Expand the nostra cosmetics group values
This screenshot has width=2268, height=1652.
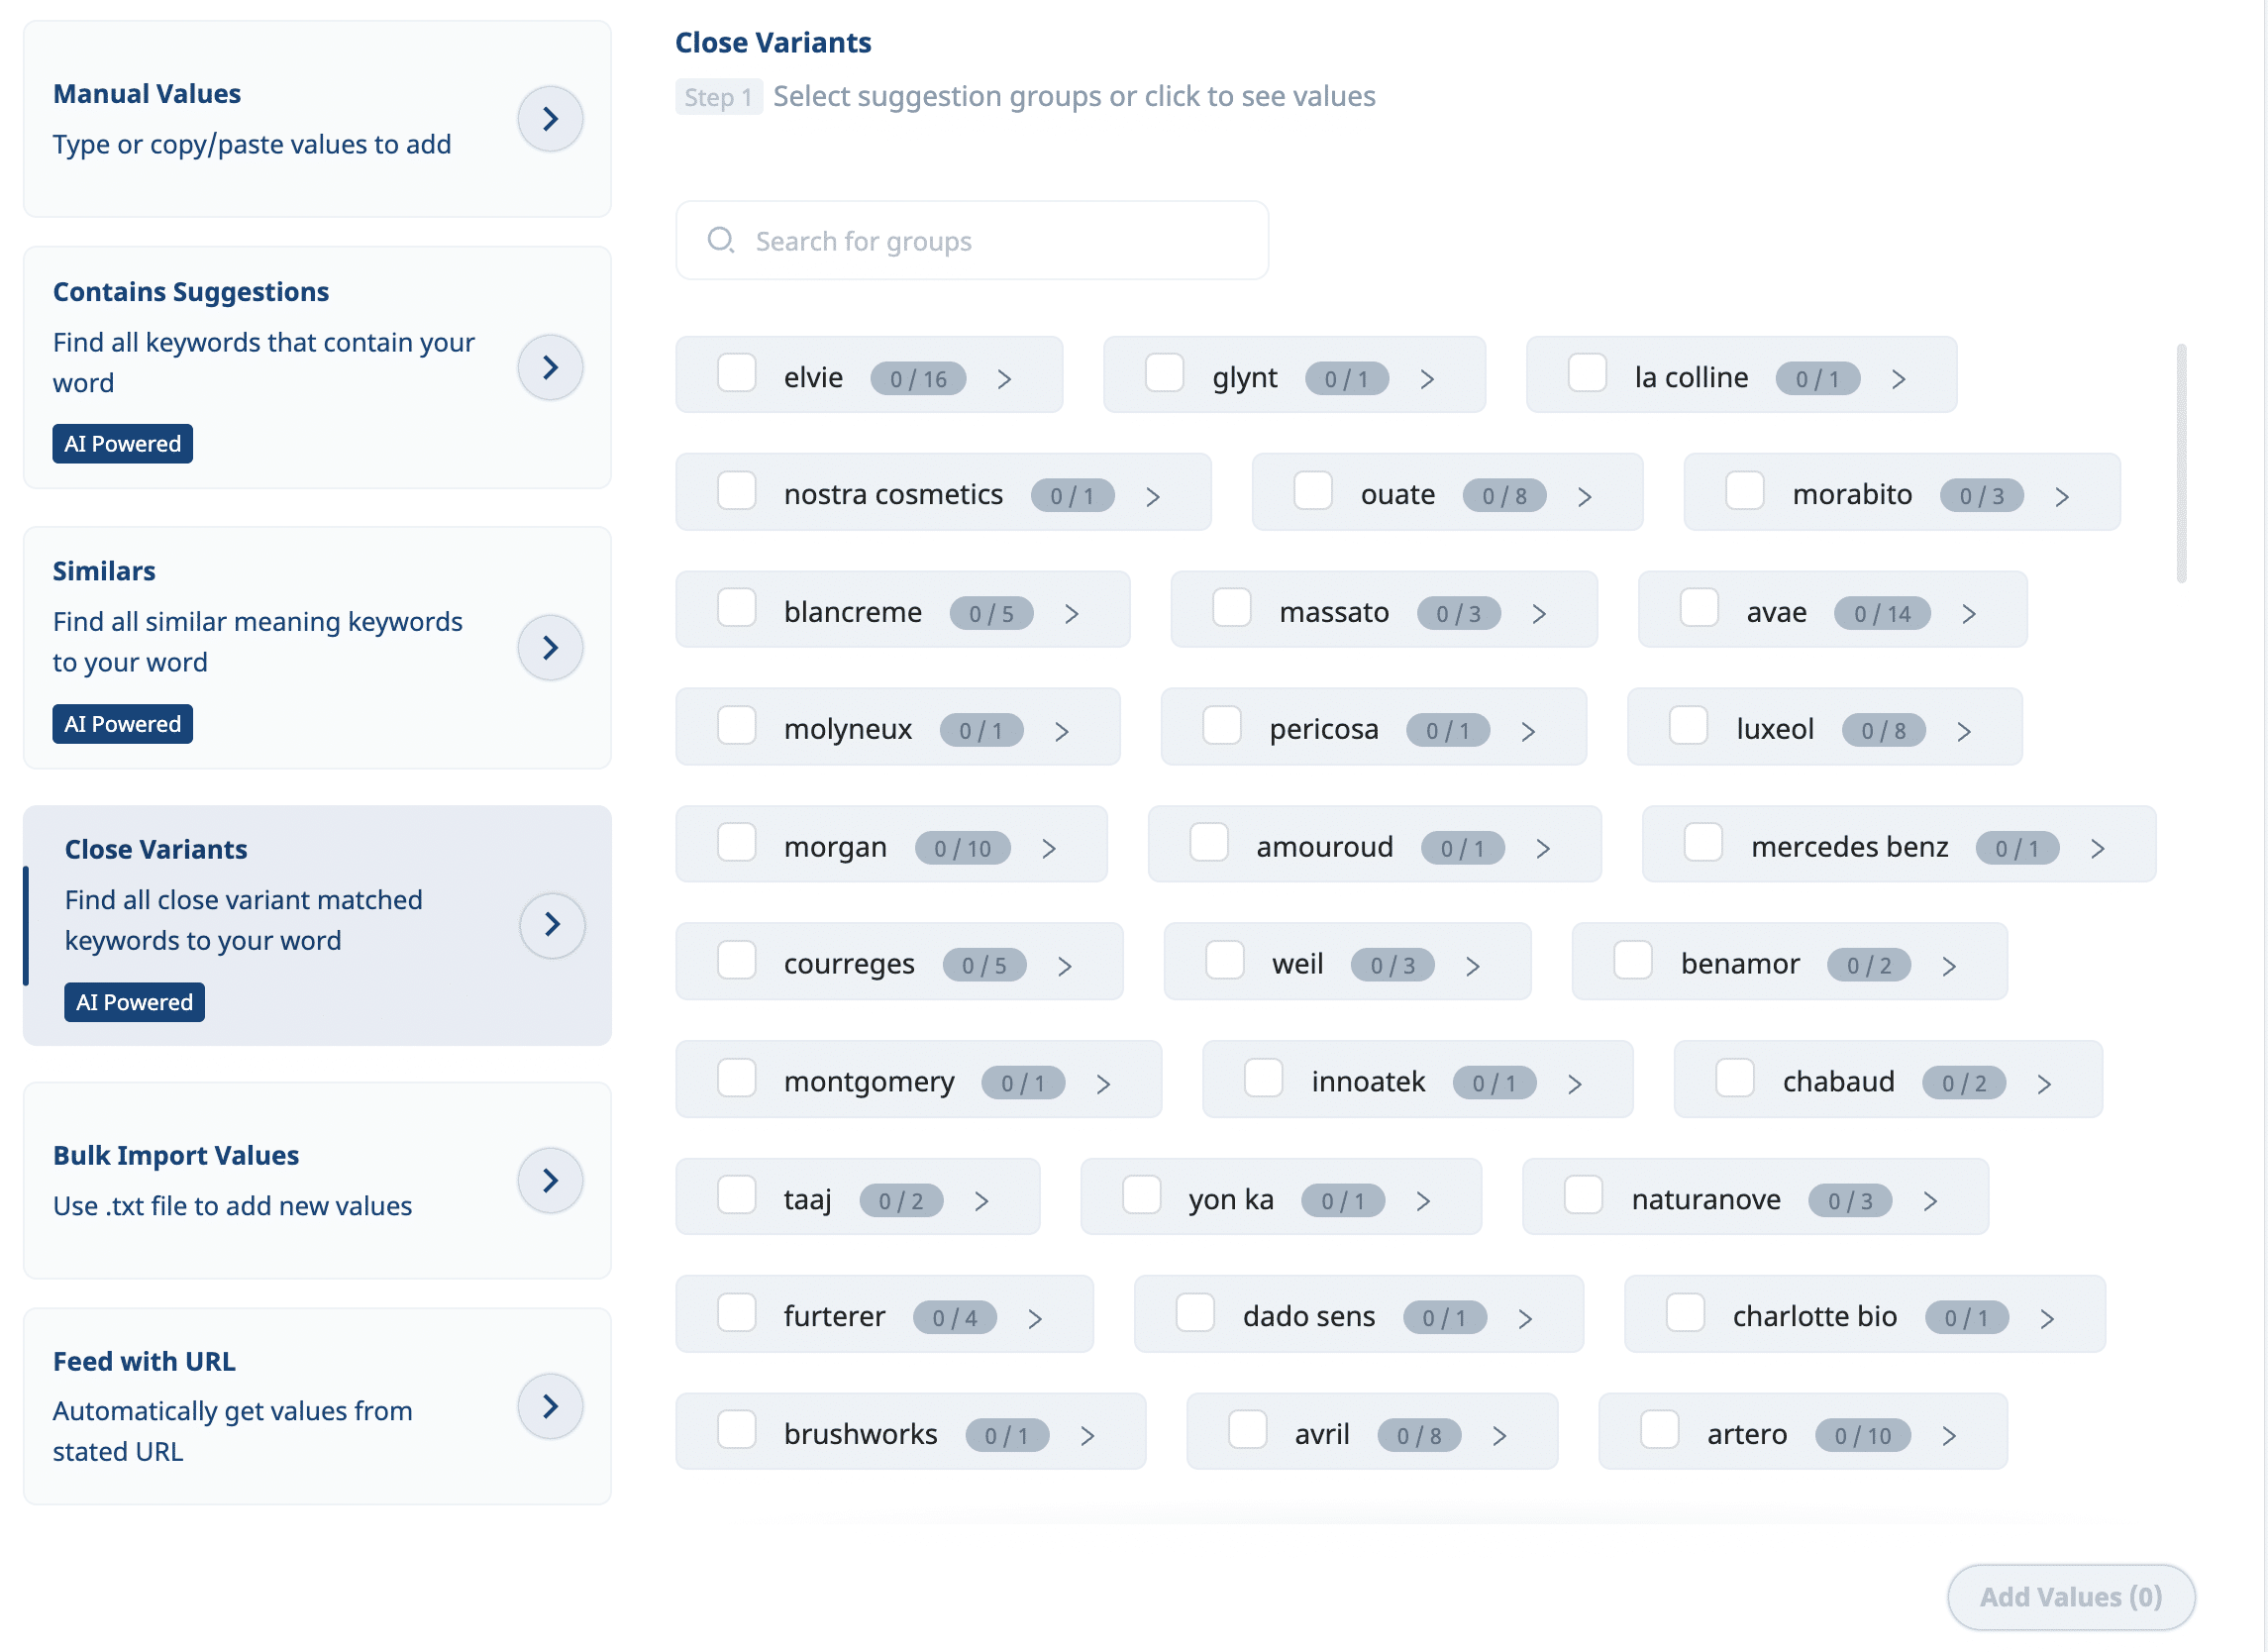click(1153, 496)
